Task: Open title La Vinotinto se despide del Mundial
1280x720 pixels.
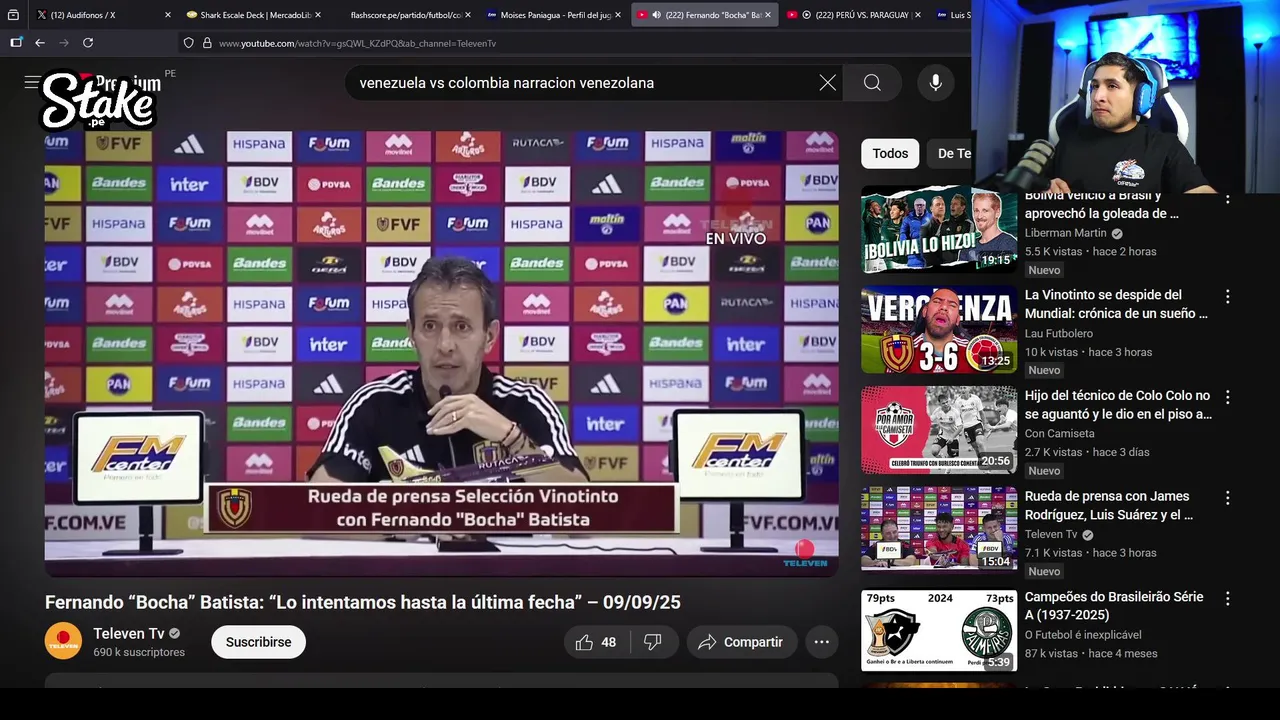Action: point(1116,304)
